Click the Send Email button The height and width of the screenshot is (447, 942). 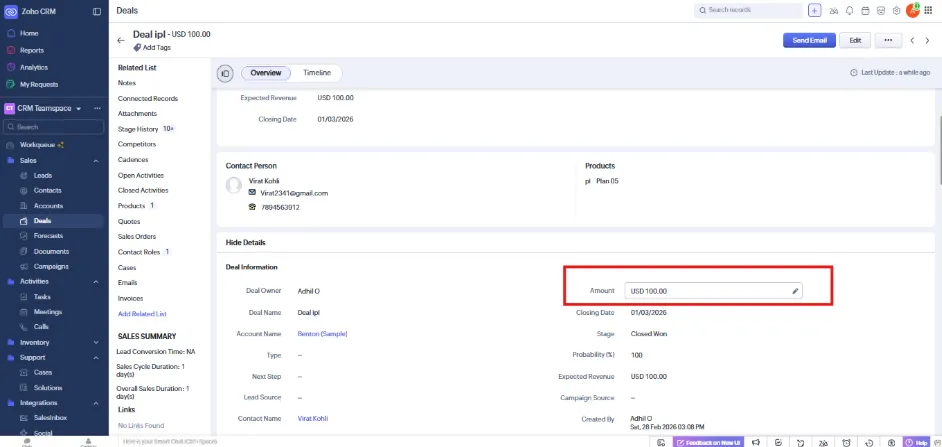(x=809, y=40)
